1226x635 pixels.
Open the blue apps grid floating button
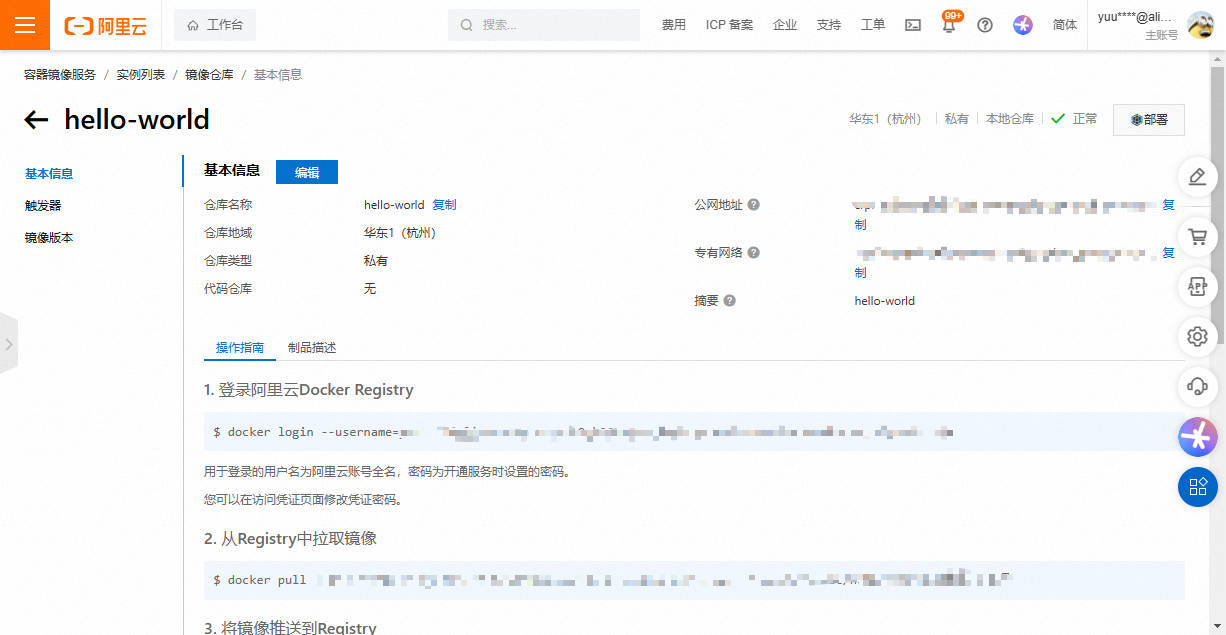(1197, 487)
